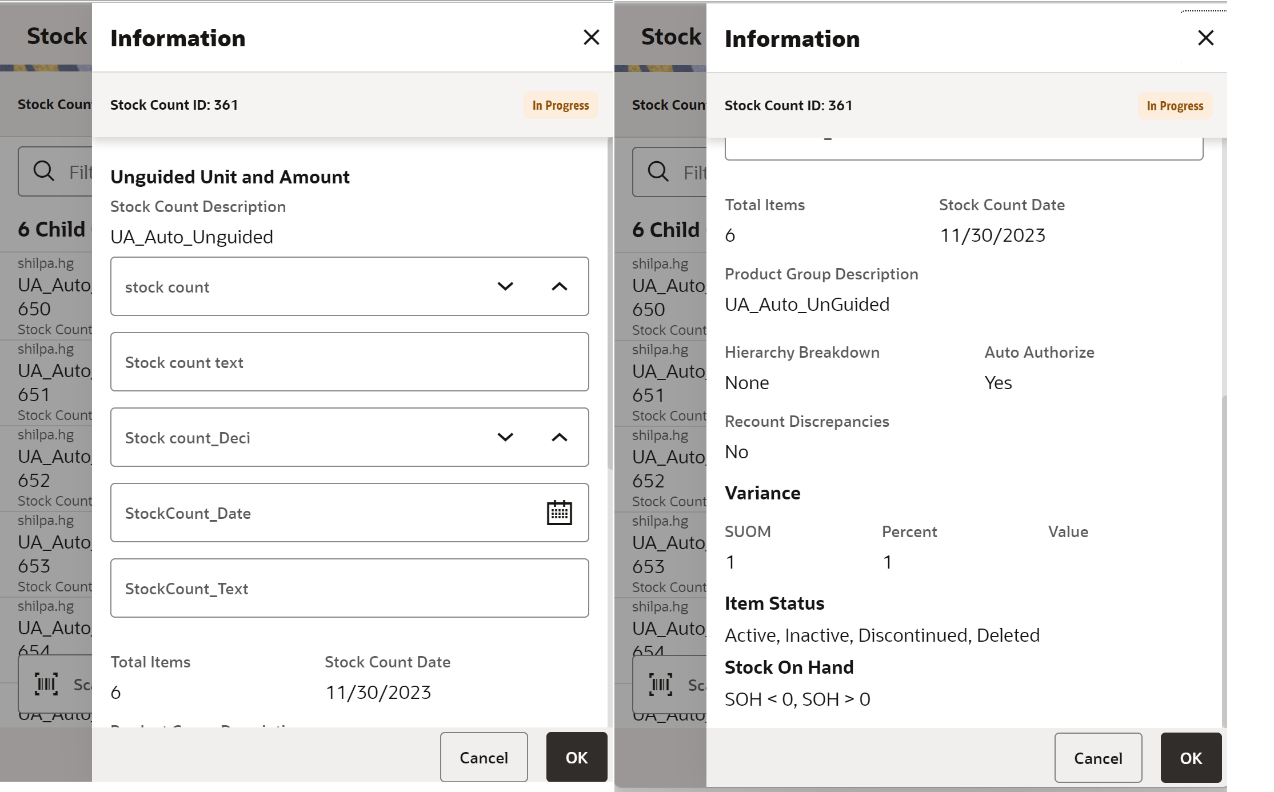
Task: Click the Stock count text input field
Action: [x=349, y=362]
